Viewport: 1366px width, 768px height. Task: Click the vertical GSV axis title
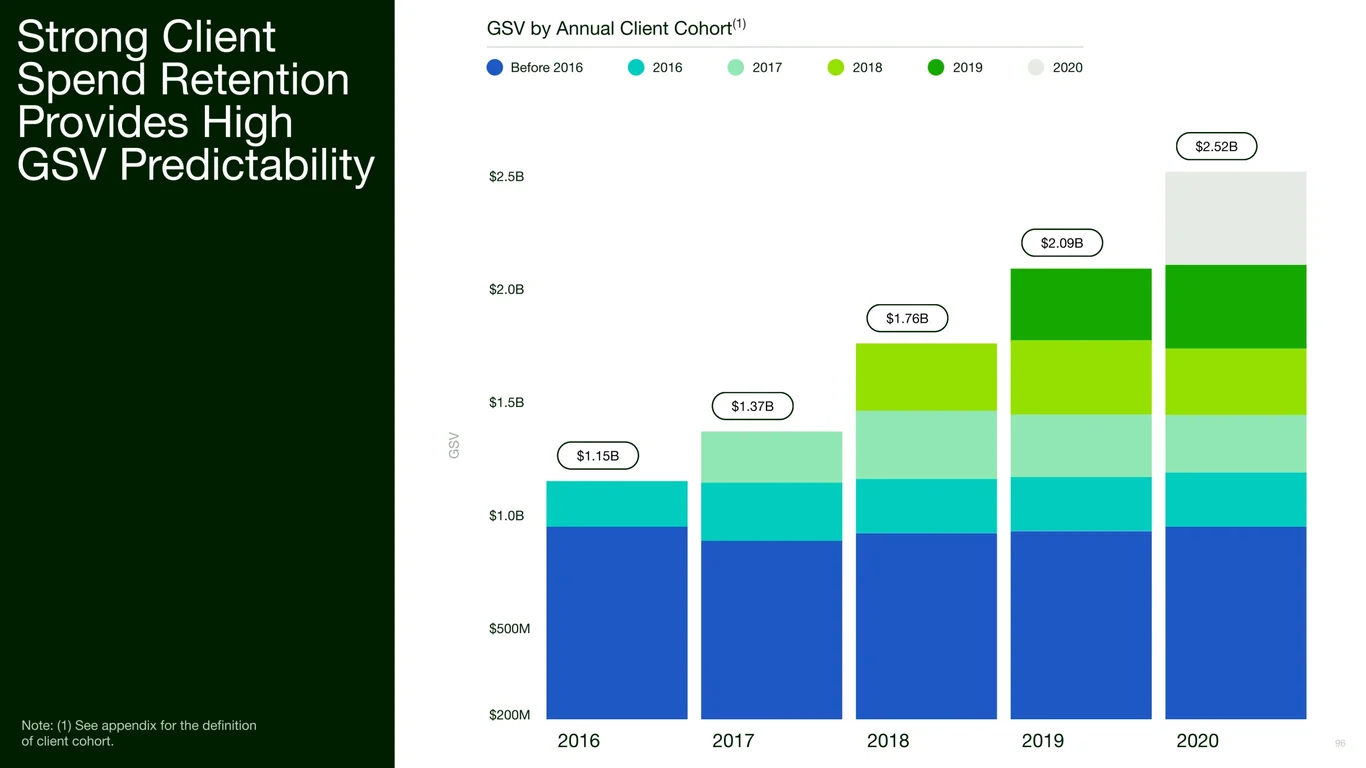point(454,446)
